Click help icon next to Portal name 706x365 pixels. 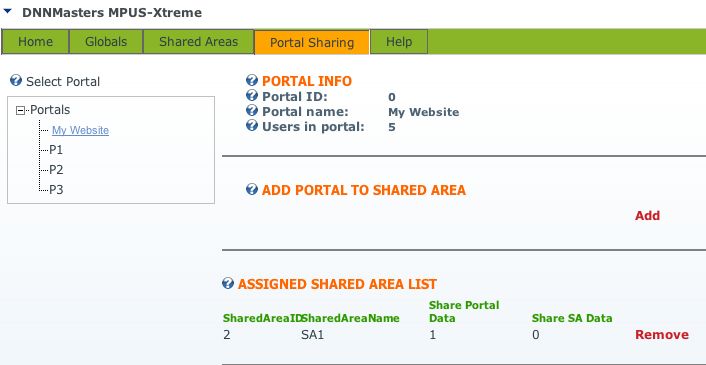pos(252,111)
